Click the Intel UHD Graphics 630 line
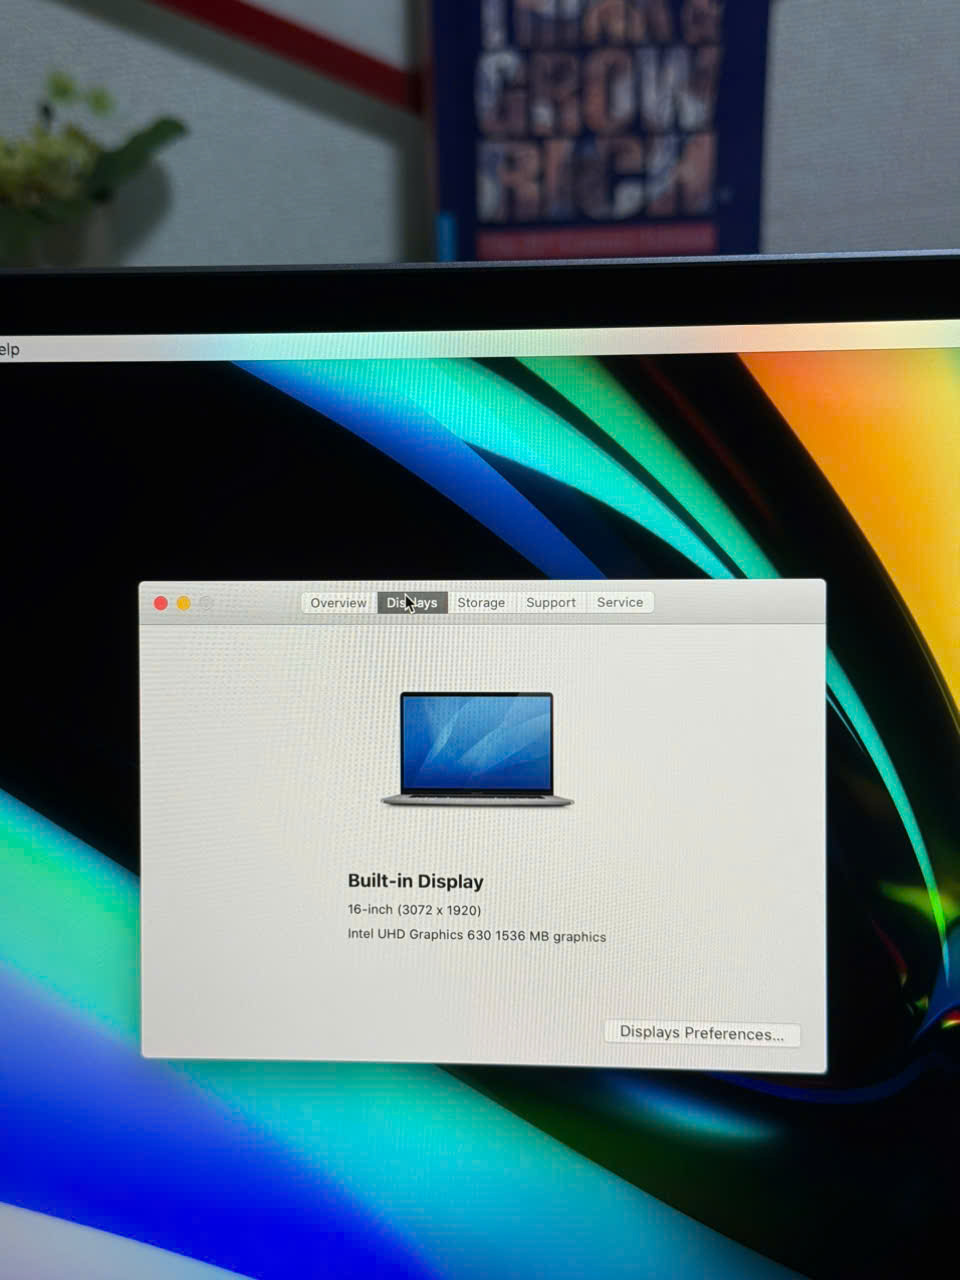Viewport: 960px width, 1280px height. click(x=476, y=936)
